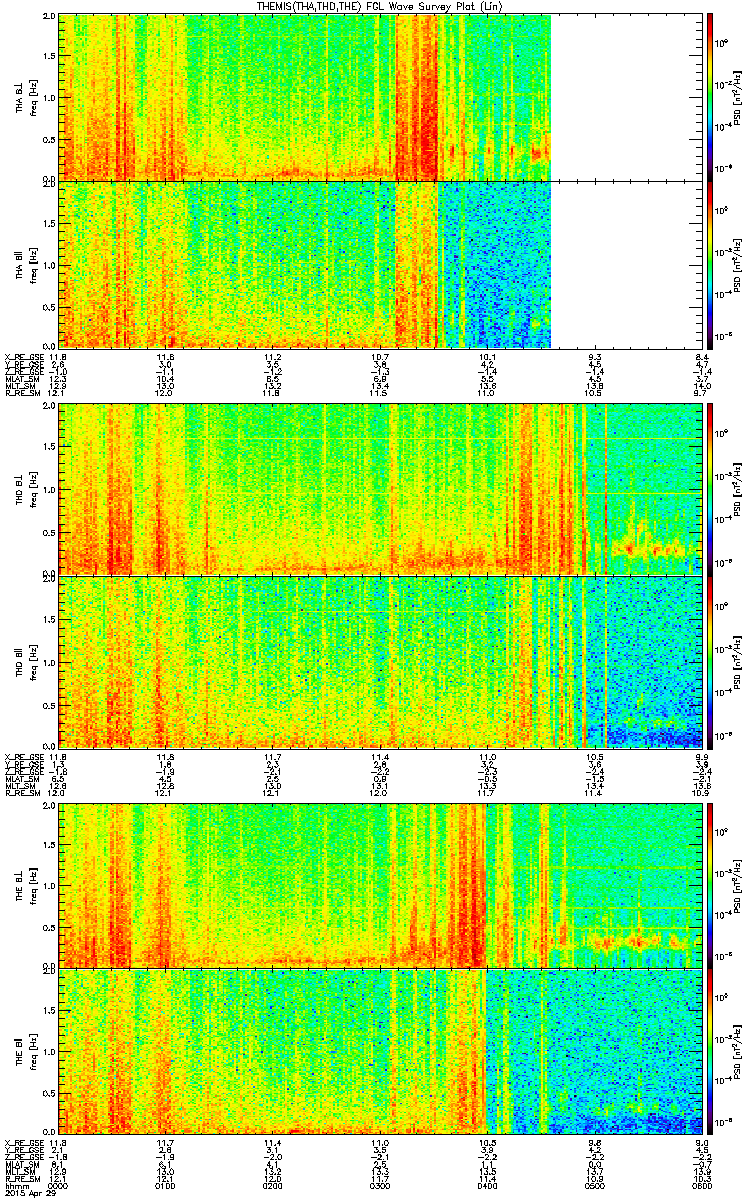Click the PSD color bar beside THE B-perpendicular
Screen dimensions: 750x1200
(709, 885)
